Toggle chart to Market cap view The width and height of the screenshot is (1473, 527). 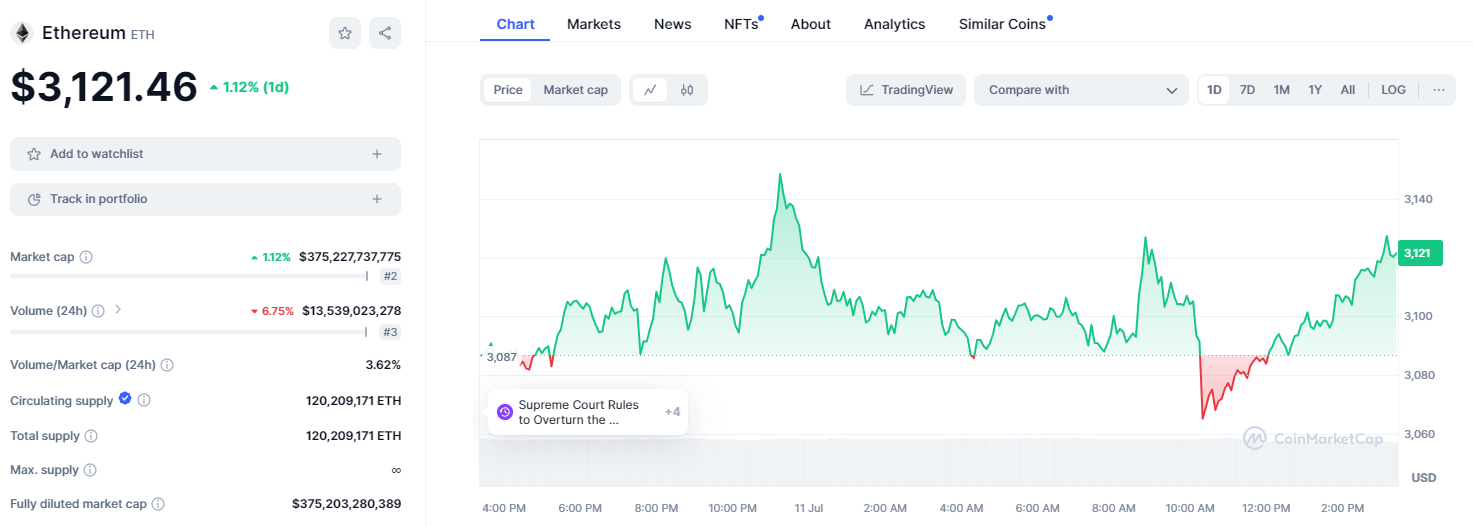pyautogui.click(x=575, y=90)
